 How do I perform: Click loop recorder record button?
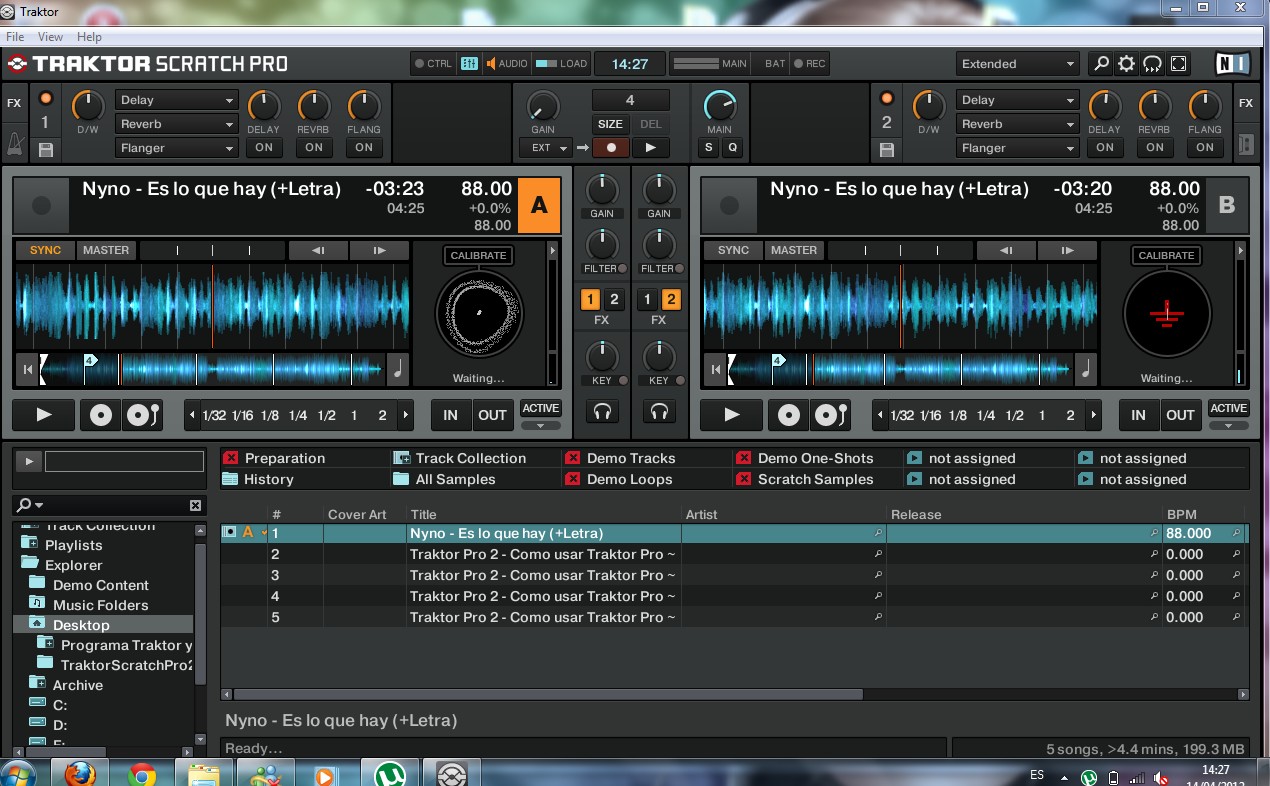click(x=611, y=147)
